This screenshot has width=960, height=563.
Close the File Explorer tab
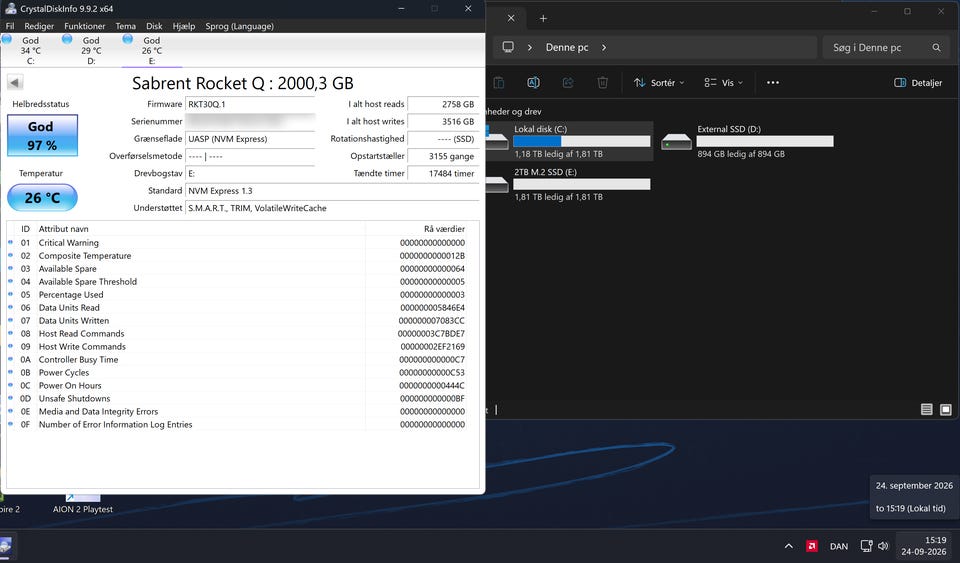click(x=511, y=18)
